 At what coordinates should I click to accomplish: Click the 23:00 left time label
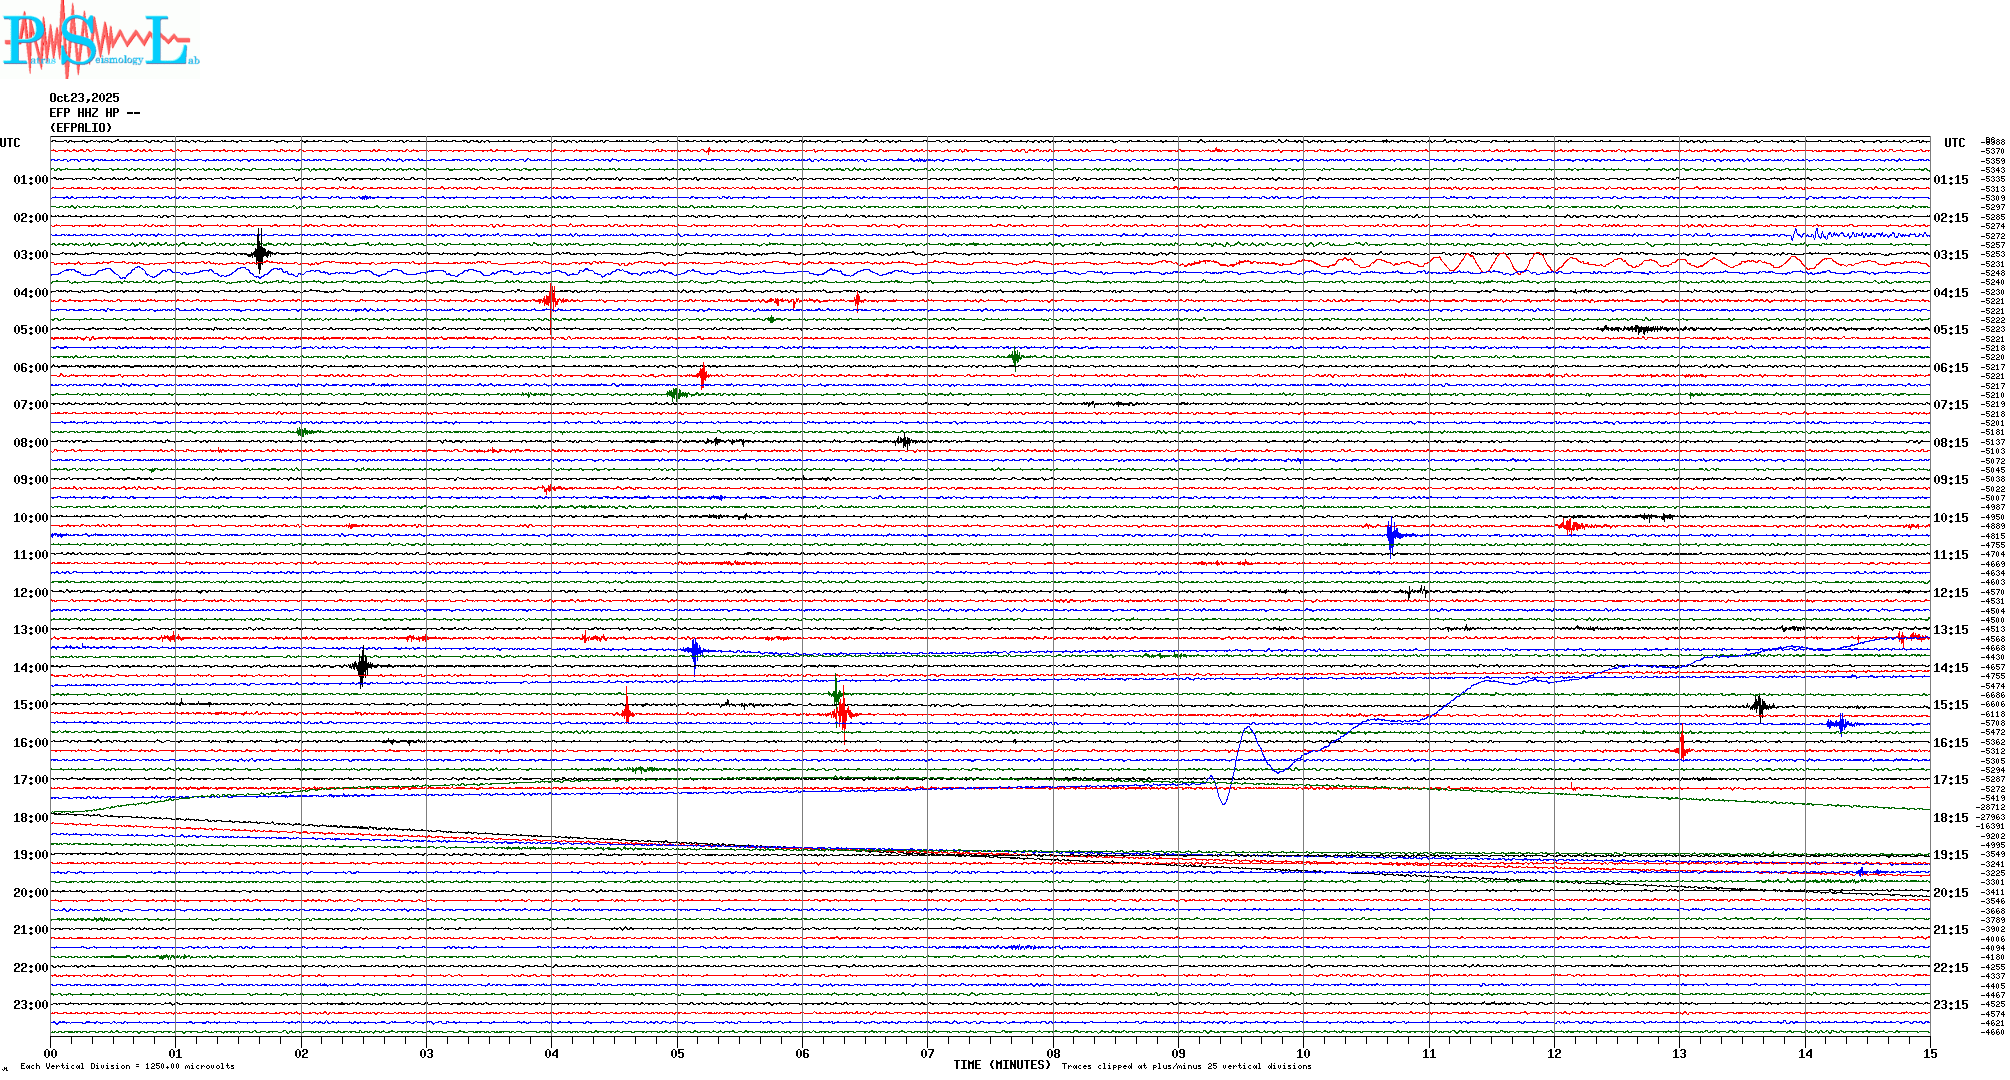pyautogui.click(x=30, y=1005)
